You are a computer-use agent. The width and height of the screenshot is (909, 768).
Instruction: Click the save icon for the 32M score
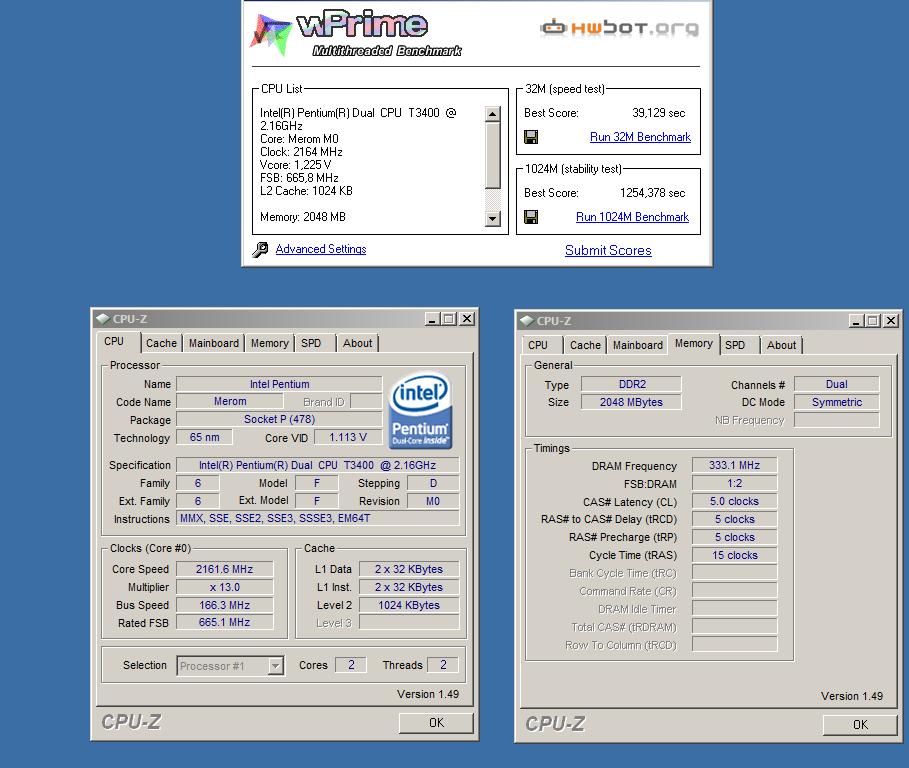coord(530,137)
